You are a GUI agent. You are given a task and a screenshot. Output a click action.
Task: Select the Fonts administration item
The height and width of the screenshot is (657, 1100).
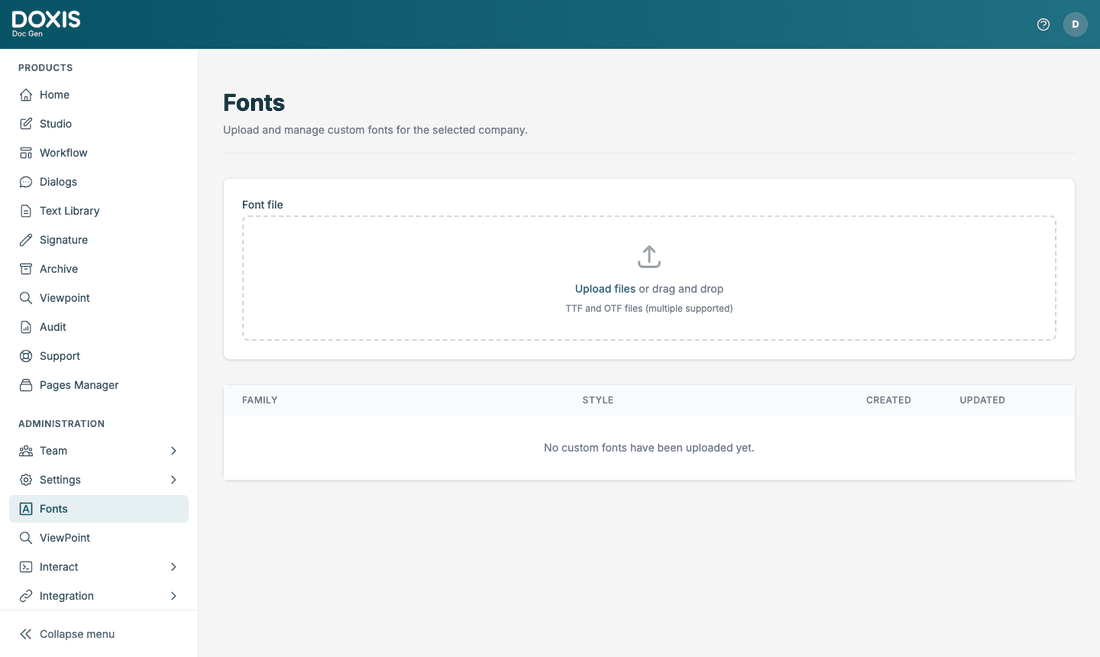pos(99,509)
